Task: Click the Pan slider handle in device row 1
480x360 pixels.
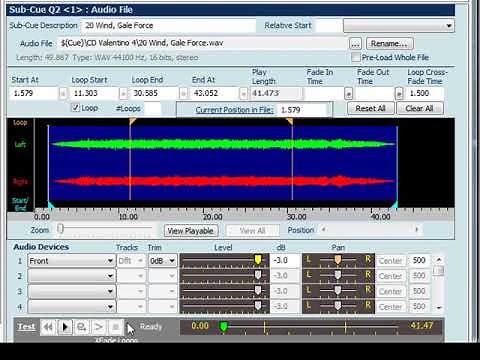Action: point(338,259)
